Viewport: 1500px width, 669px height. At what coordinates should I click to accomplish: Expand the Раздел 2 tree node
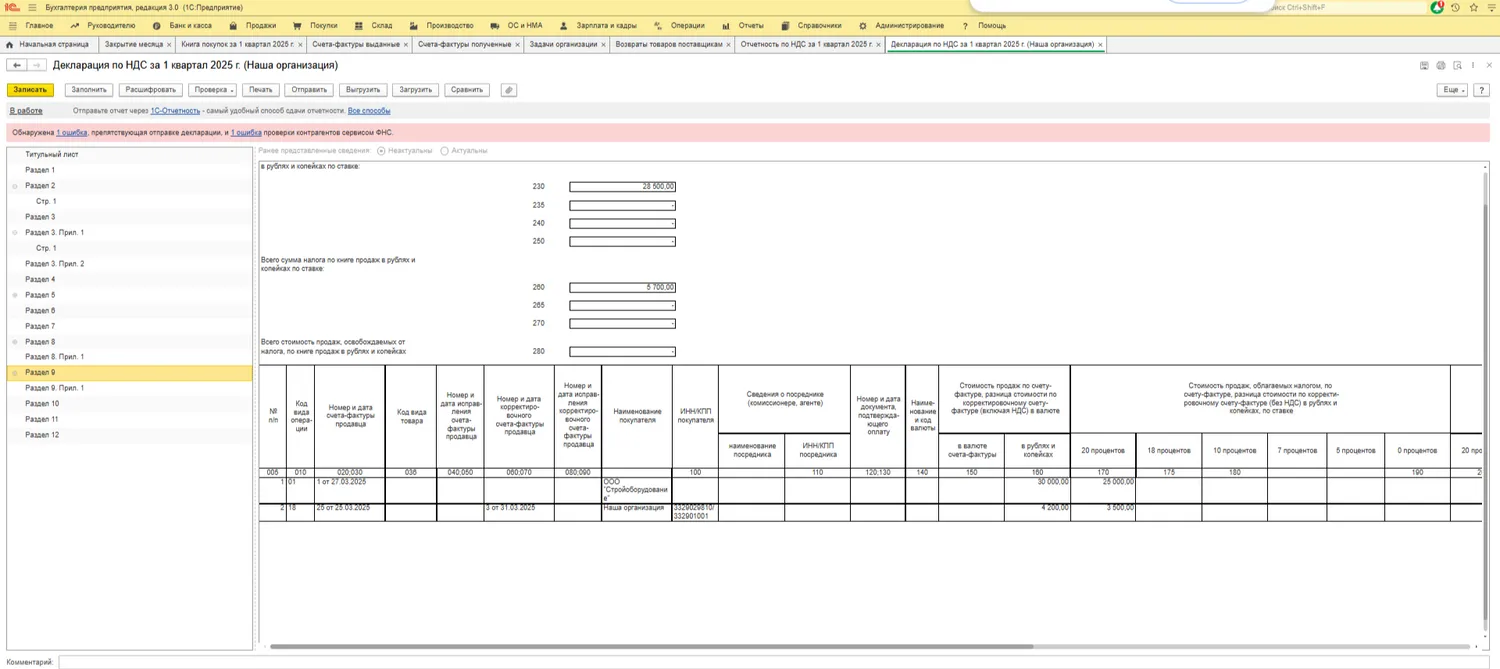15,186
